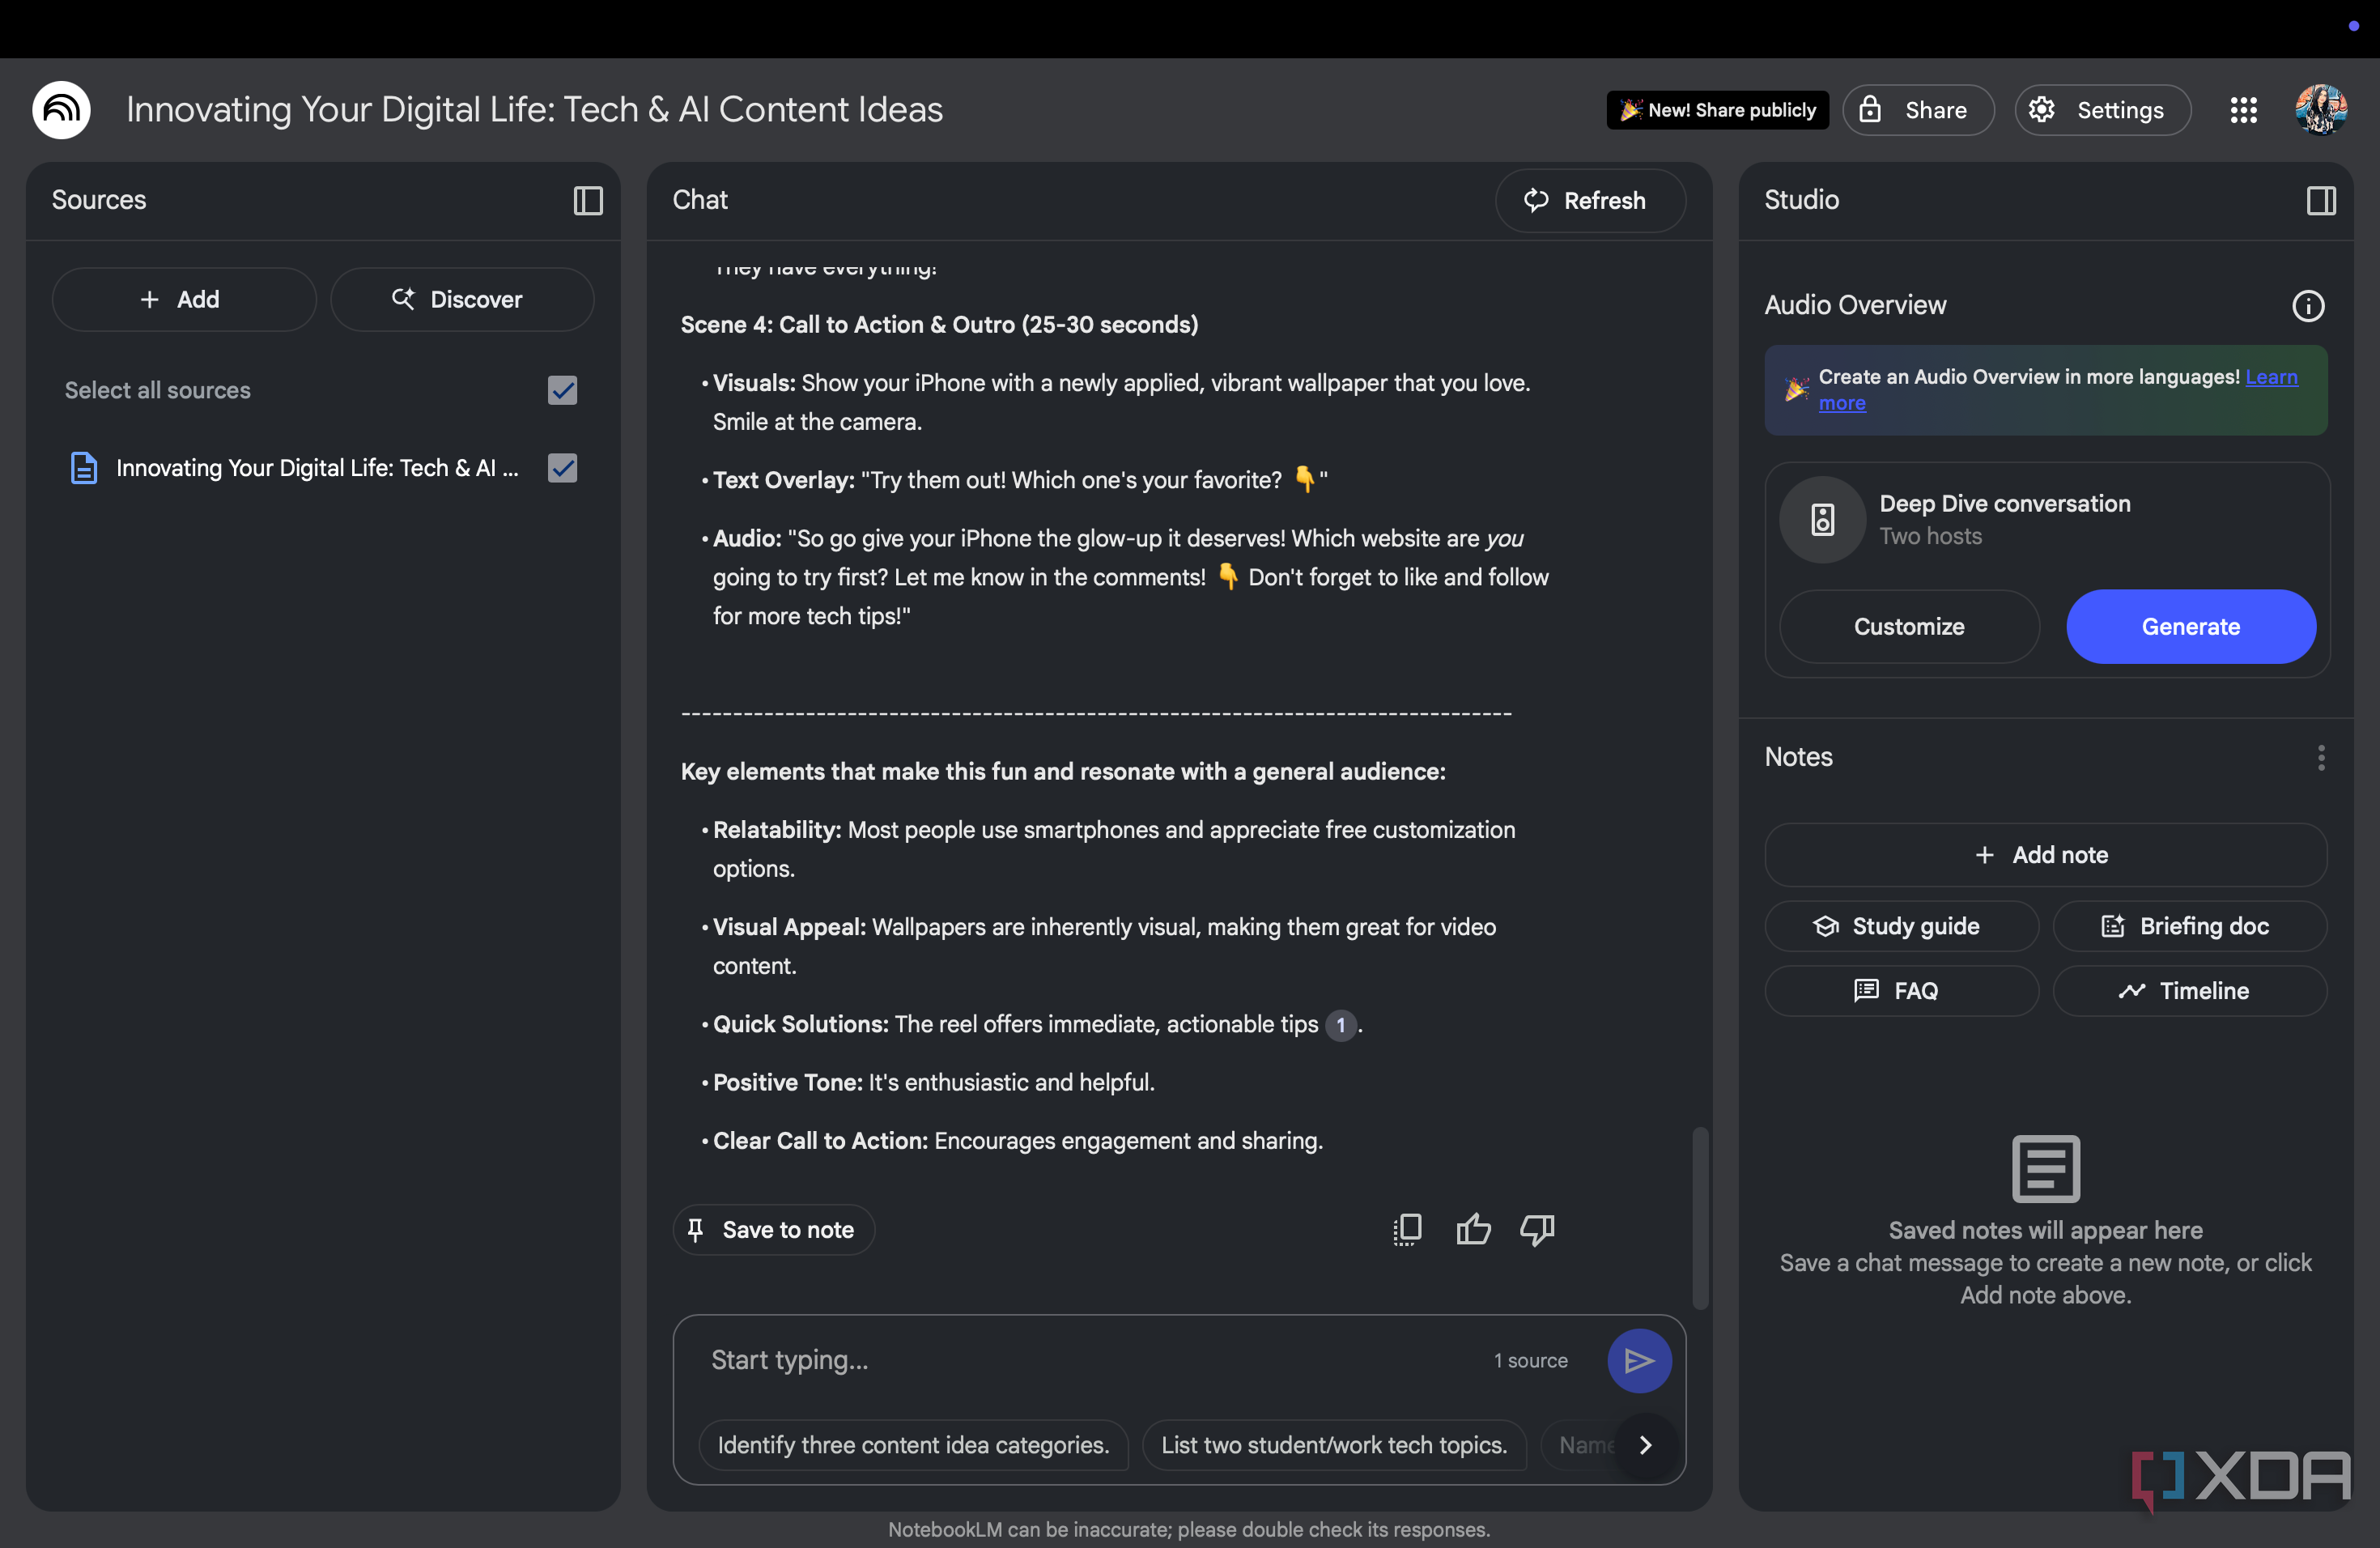Collapse the Studio panel

click(2321, 200)
